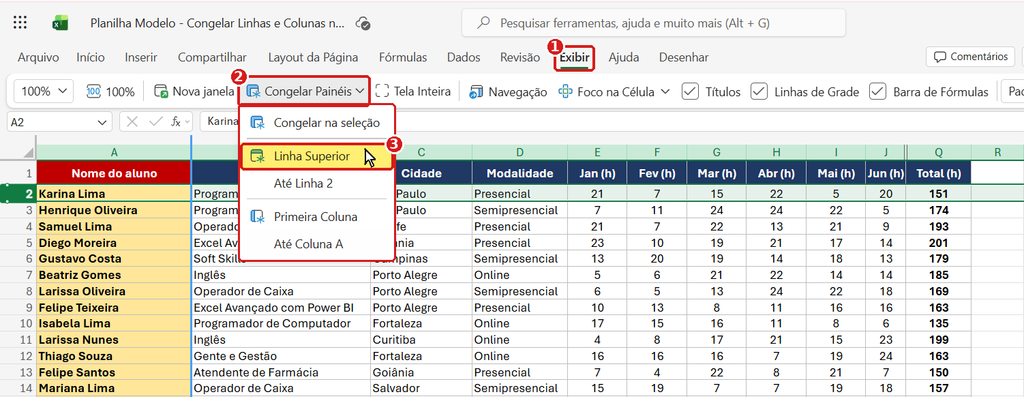Switch to Tela Inteira mode
The width and height of the screenshot is (1024, 397).
(413, 91)
